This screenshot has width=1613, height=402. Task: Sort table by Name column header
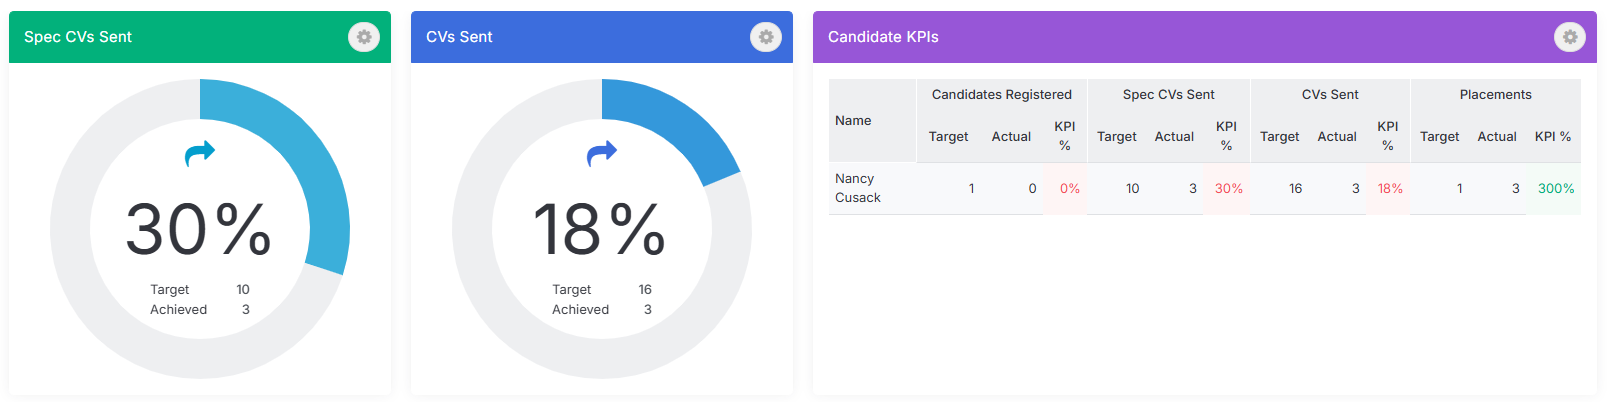click(x=853, y=120)
